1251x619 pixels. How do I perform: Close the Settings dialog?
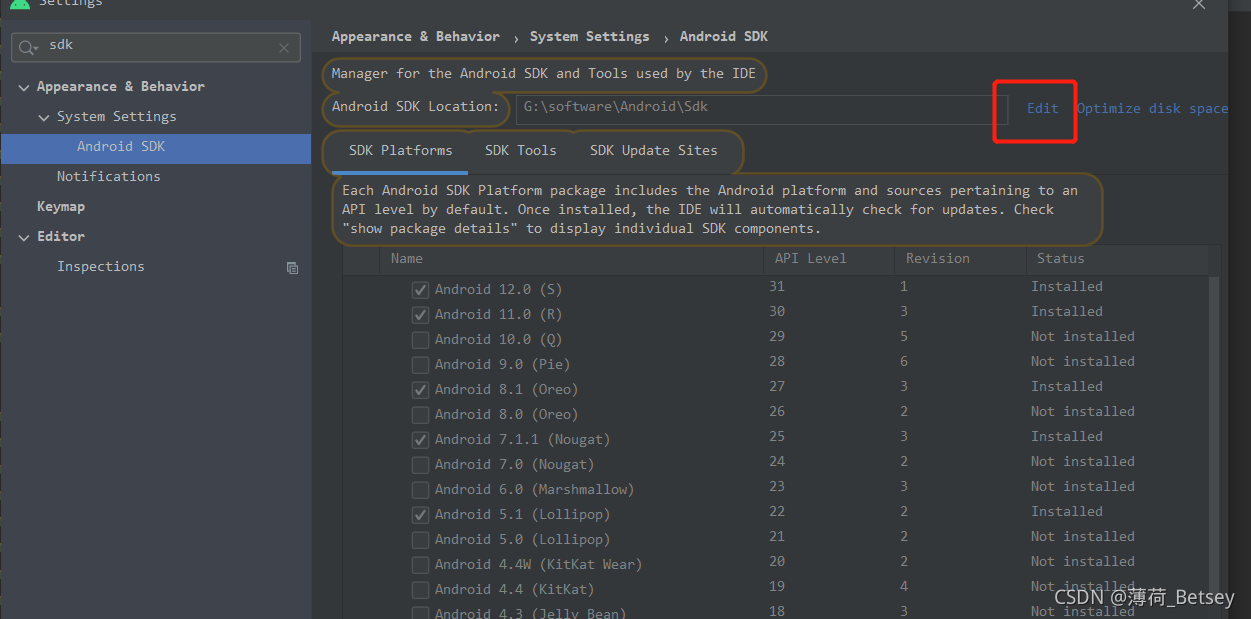pos(1199,4)
